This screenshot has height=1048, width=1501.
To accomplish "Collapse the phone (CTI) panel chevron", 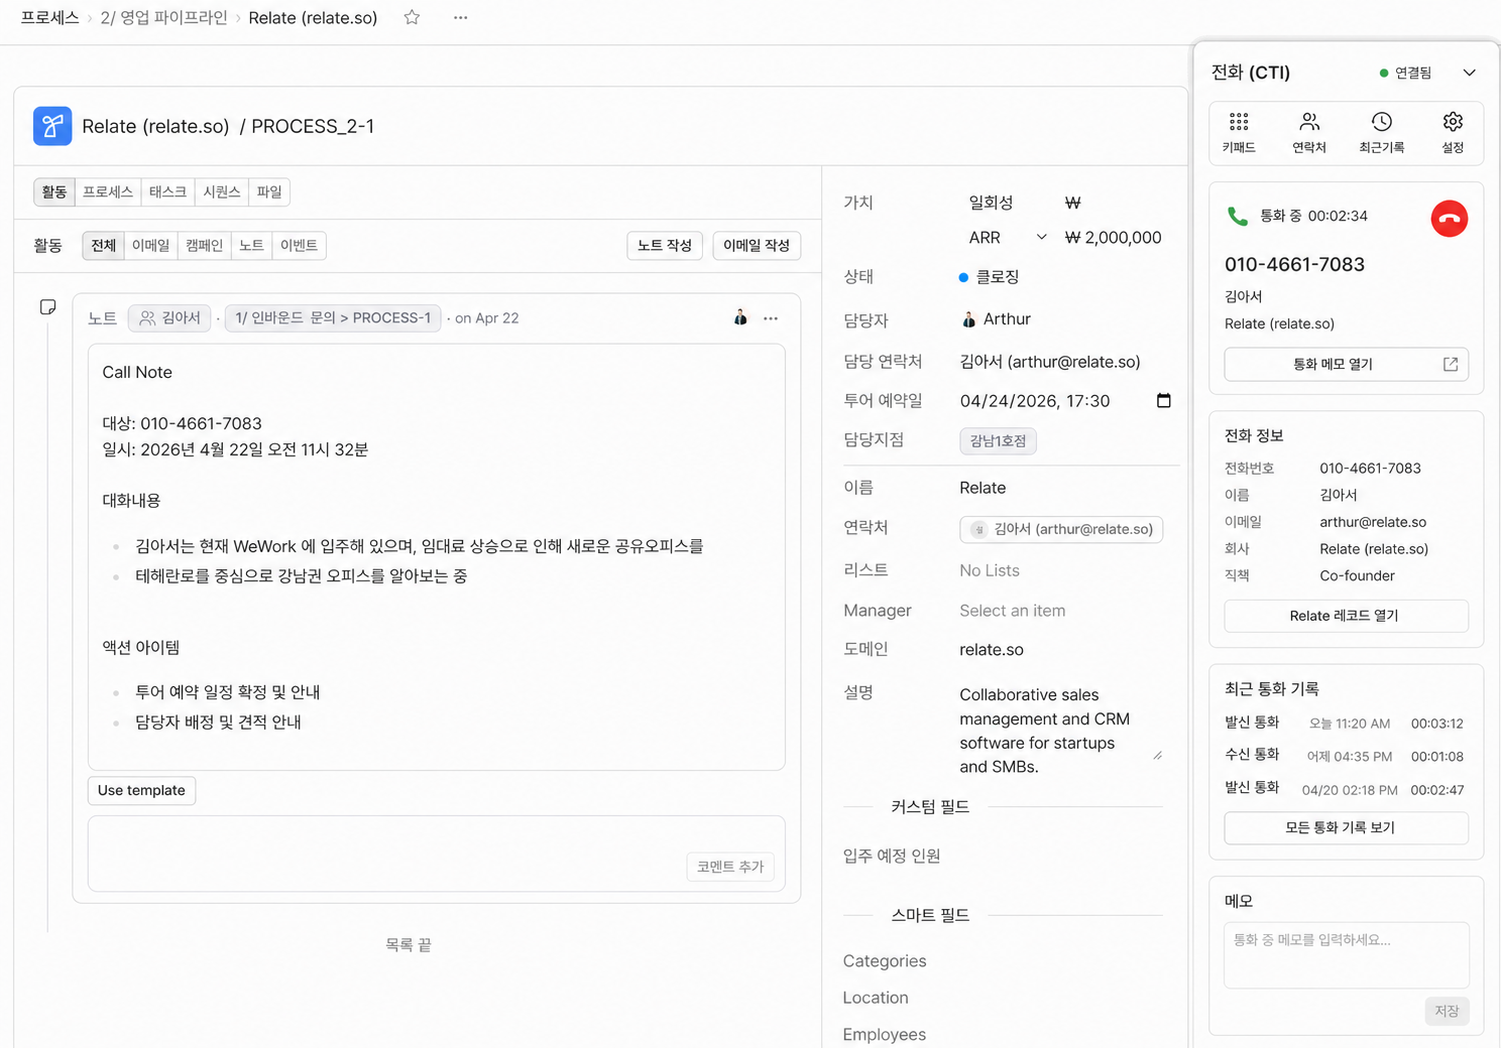I will 1468,72.
